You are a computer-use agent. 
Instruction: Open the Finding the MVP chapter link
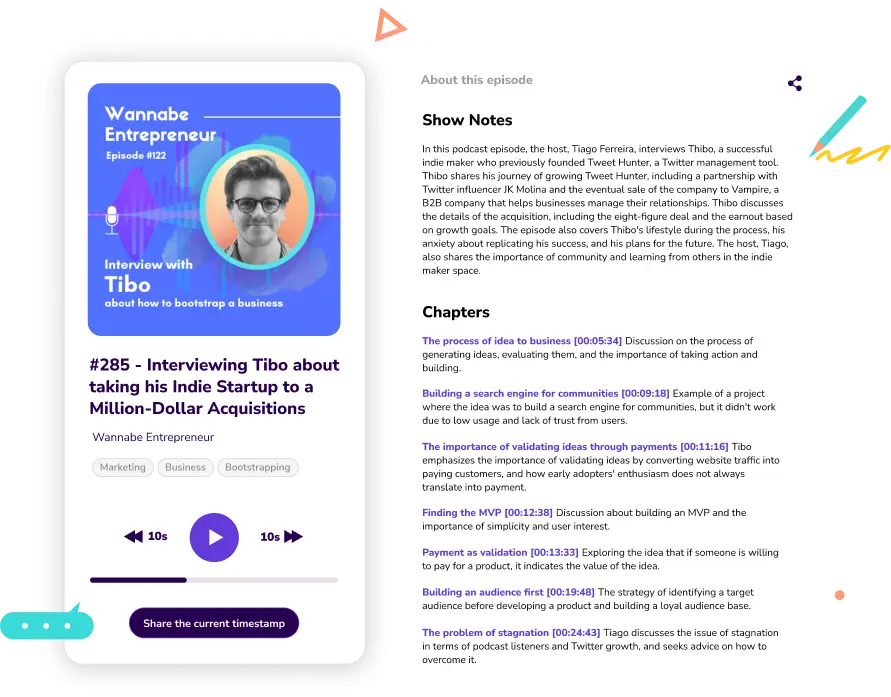tap(487, 513)
